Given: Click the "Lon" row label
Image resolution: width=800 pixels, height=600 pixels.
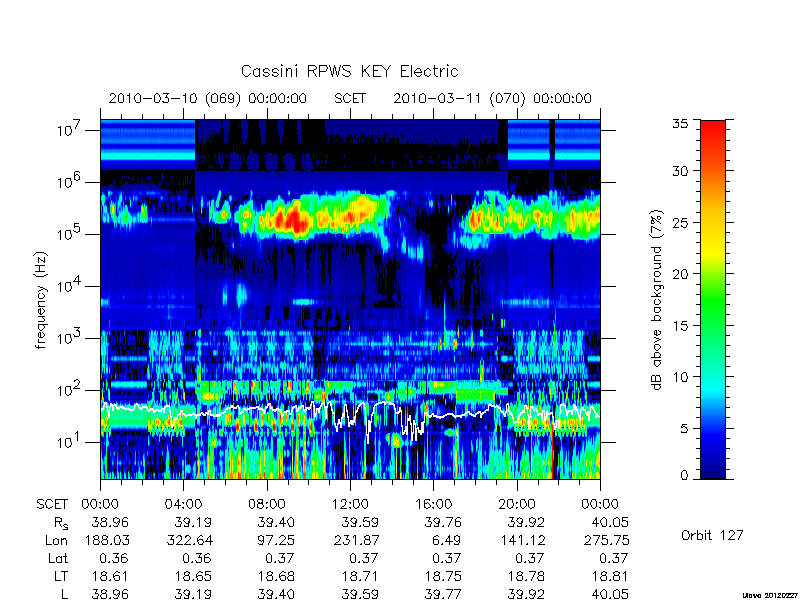Looking at the screenshot, I should point(56,540).
